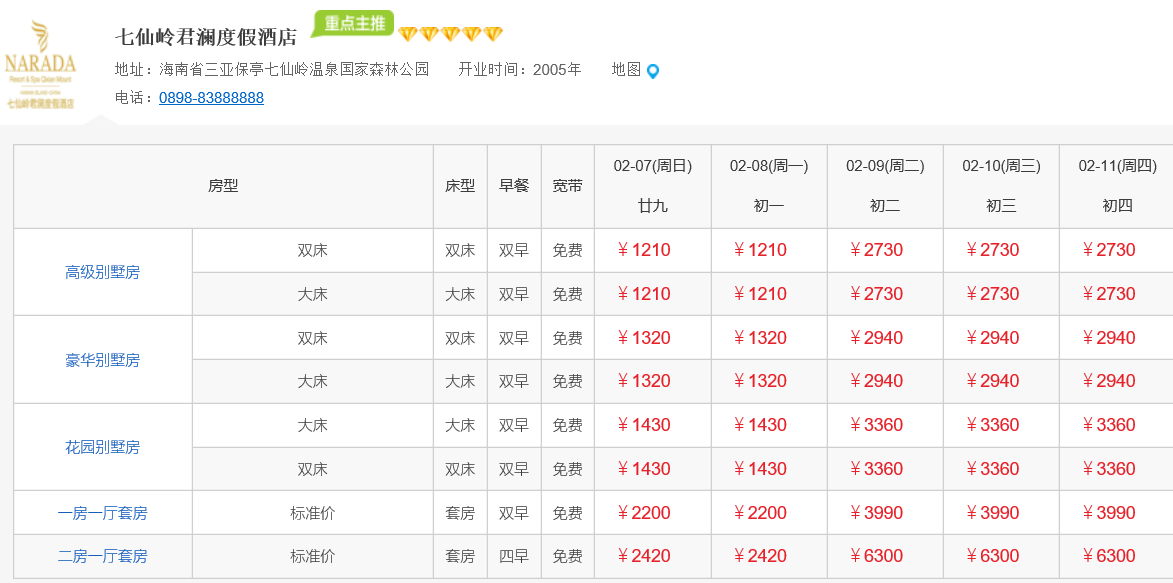1173x583 pixels.
Task: Open the 豪华别墅房 room type link
Action: point(102,360)
